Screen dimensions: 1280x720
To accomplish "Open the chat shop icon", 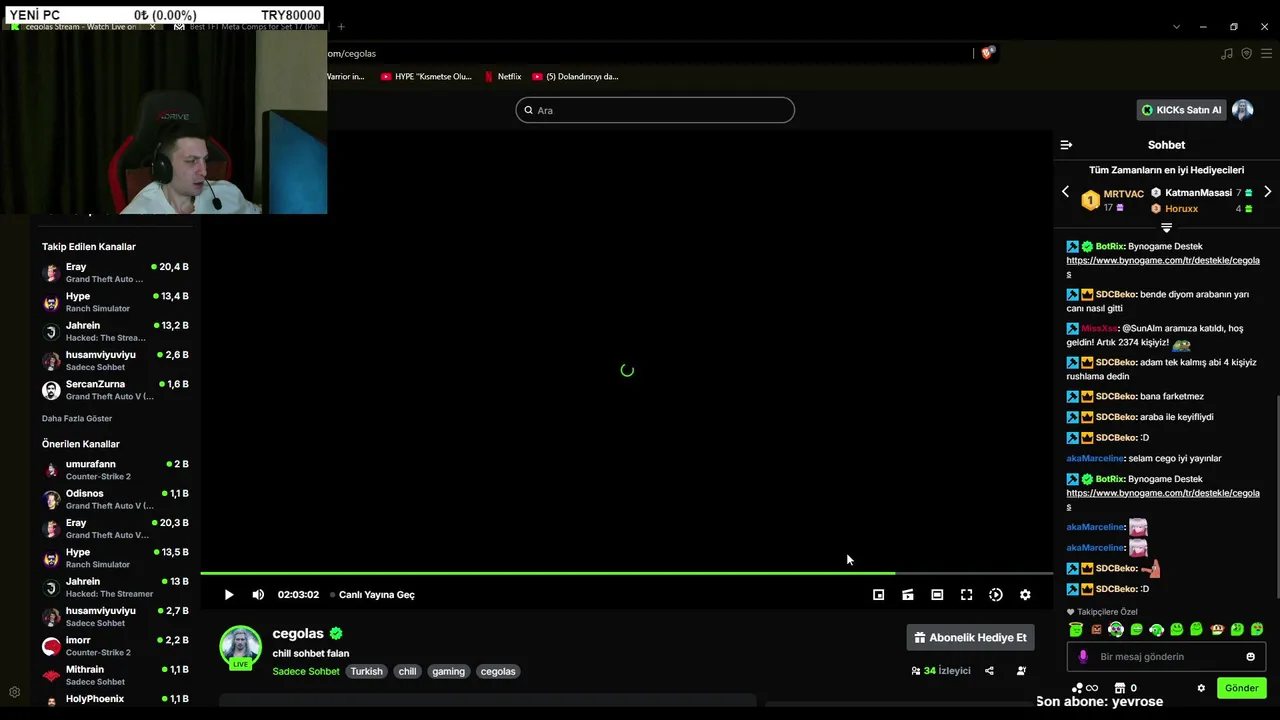I will click(x=1120, y=688).
